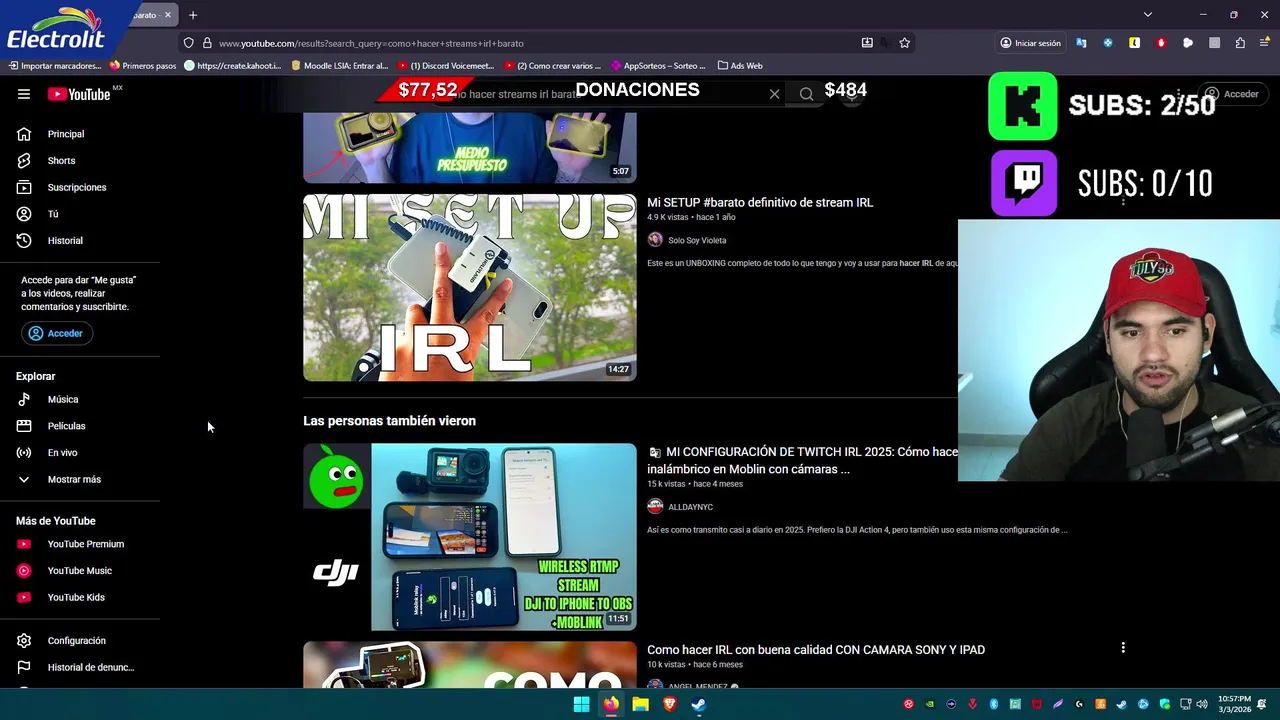
Task: Open the Importar marcadores bookmark
Action: (55, 66)
